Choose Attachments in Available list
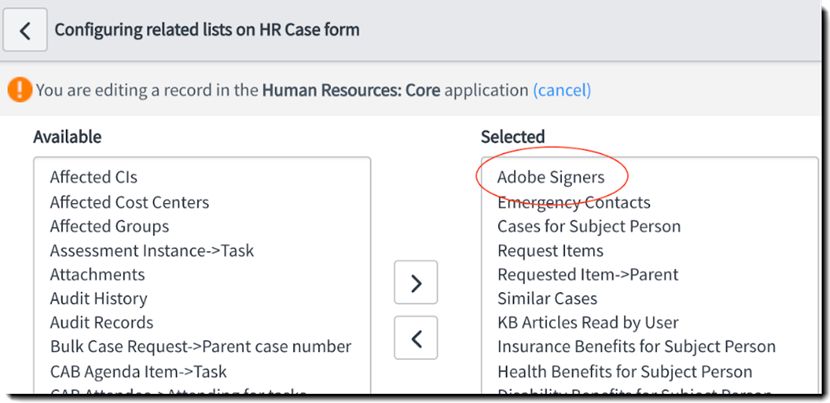Viewport: 830px width, 403px height. pos(97,274)
